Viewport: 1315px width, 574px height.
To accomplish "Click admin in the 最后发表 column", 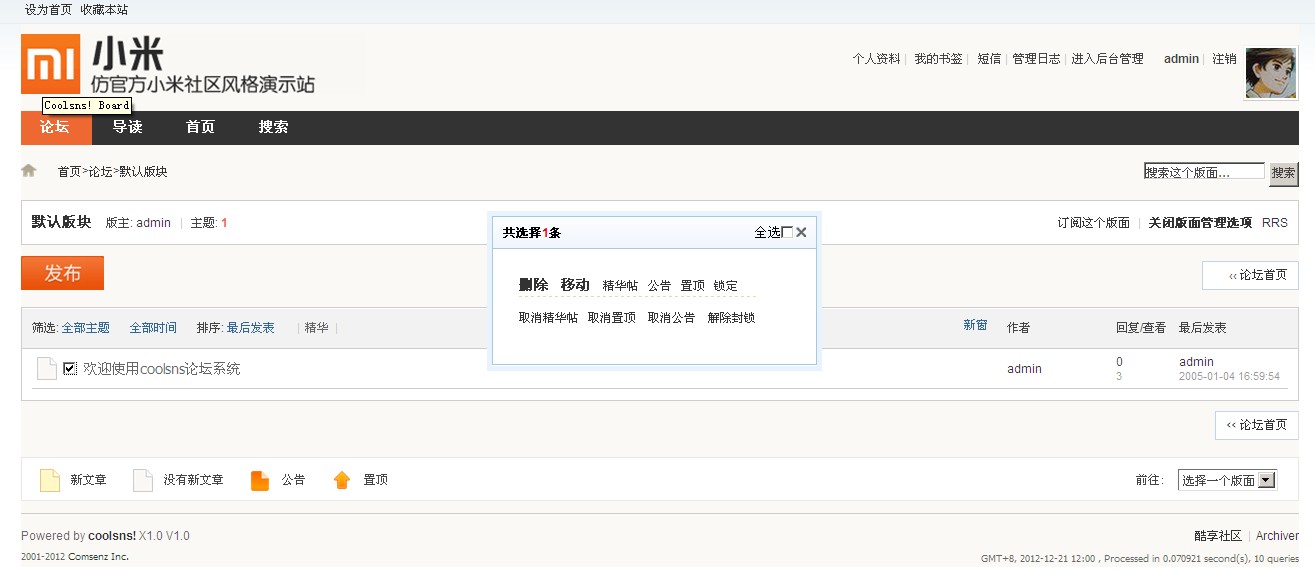I will click(x=1196, y=362).
